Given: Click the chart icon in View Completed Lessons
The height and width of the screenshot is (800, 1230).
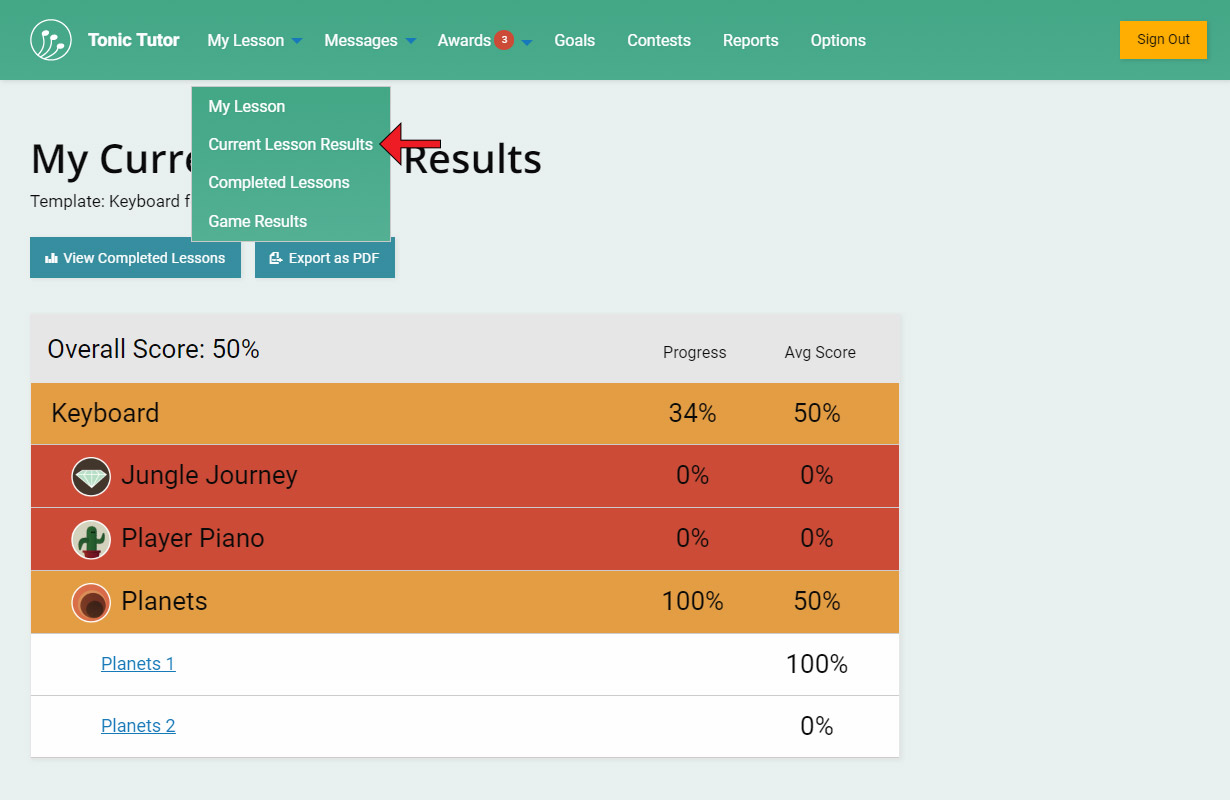Looking at the screenshot, I should [x=52, y=258].
